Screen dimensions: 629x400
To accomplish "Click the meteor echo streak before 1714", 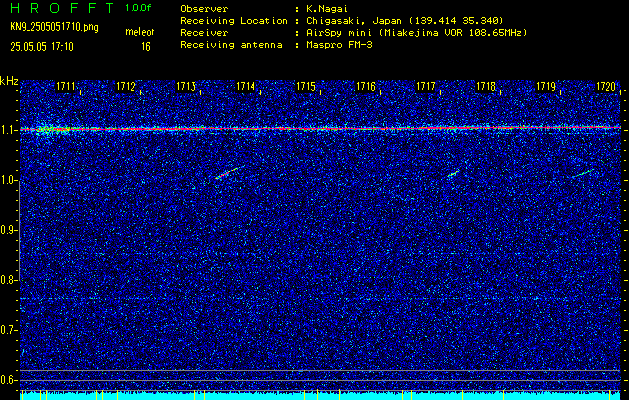I will click(230, 173).
